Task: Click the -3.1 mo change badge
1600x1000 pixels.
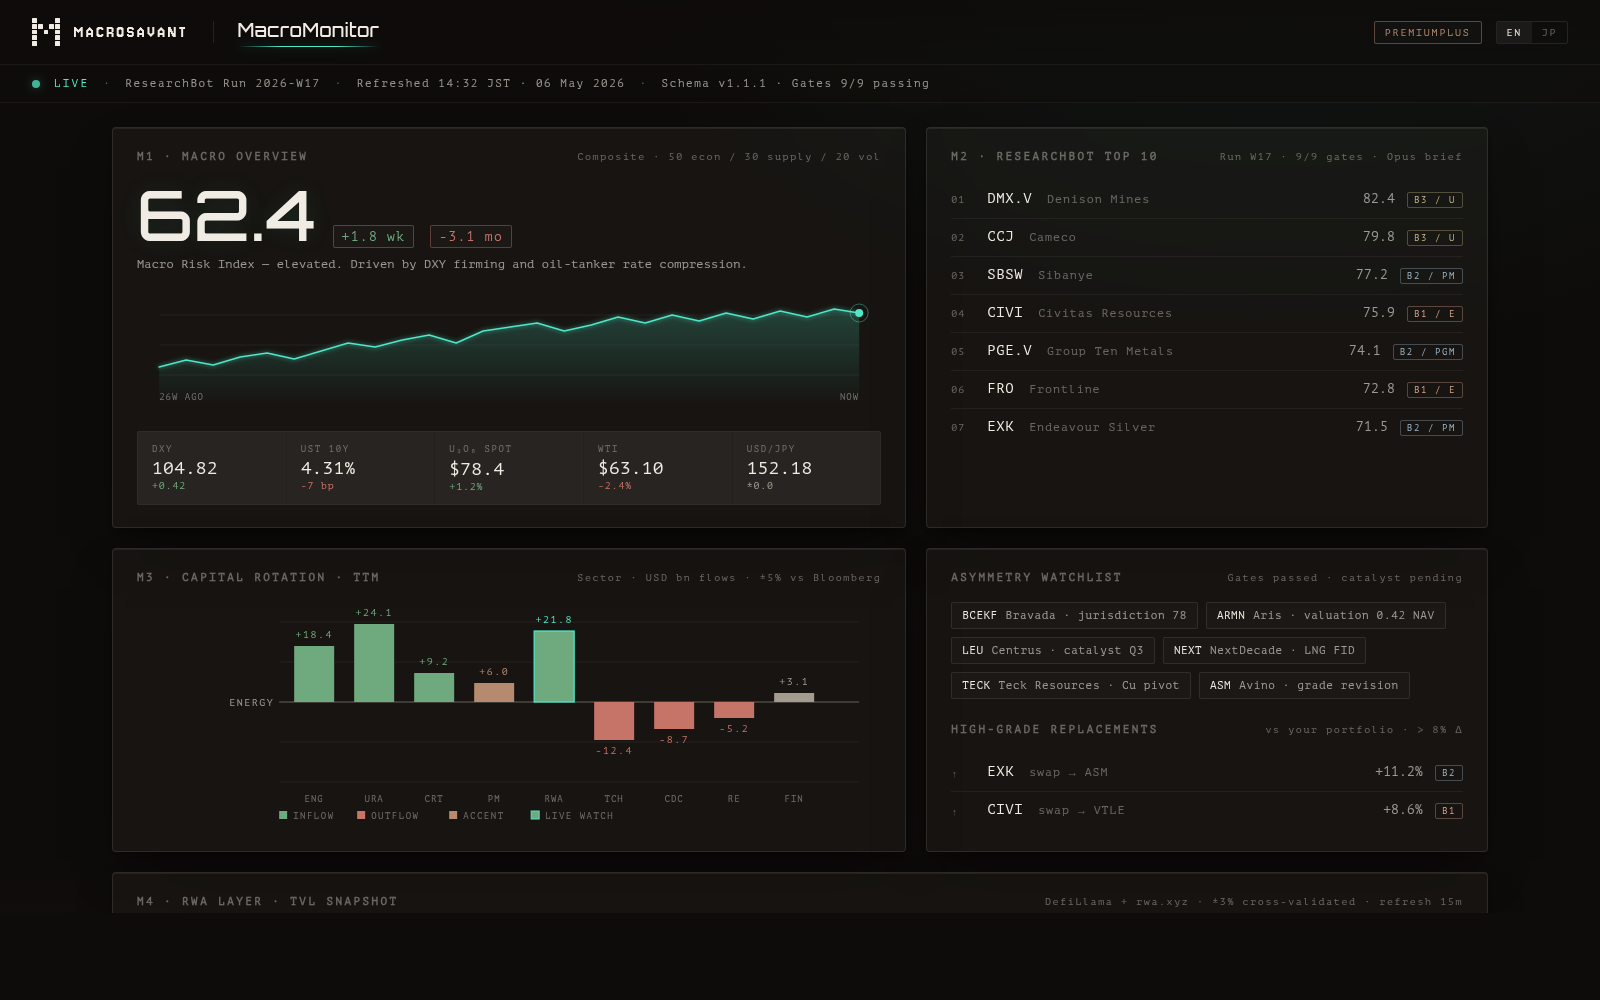Action: point(471,237)
